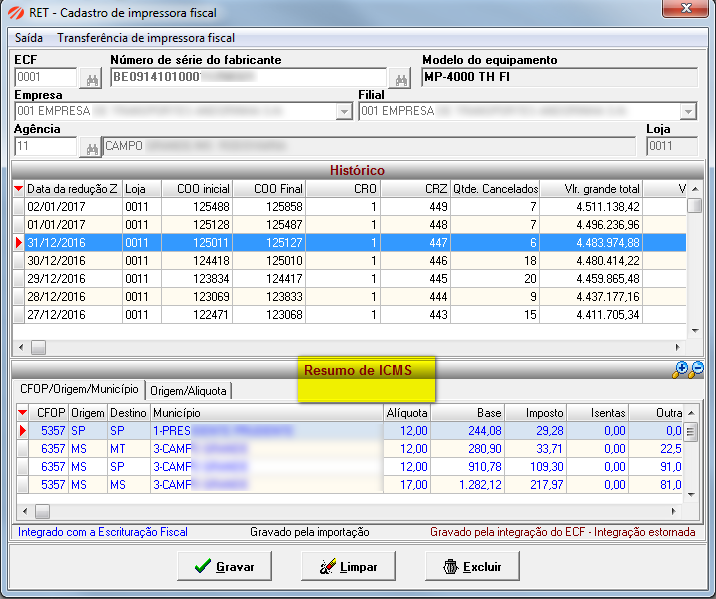The image size is (716, 599).
Task: Click Integrado com a Escrituração Fiscal legend
Action: pyautogui.click(x=103, y=532)
